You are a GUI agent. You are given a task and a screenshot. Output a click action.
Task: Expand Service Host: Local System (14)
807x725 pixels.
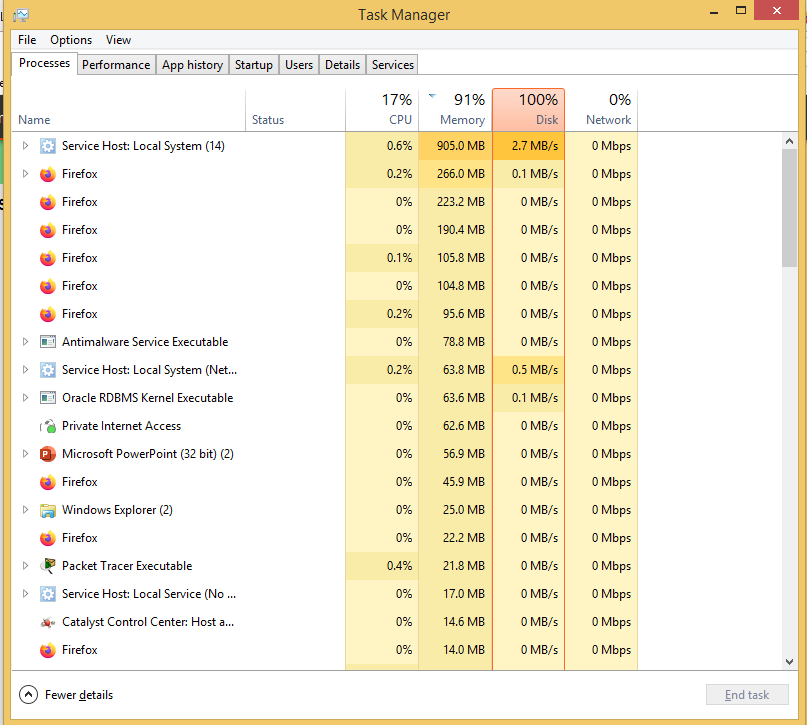(x=25, y=146)
